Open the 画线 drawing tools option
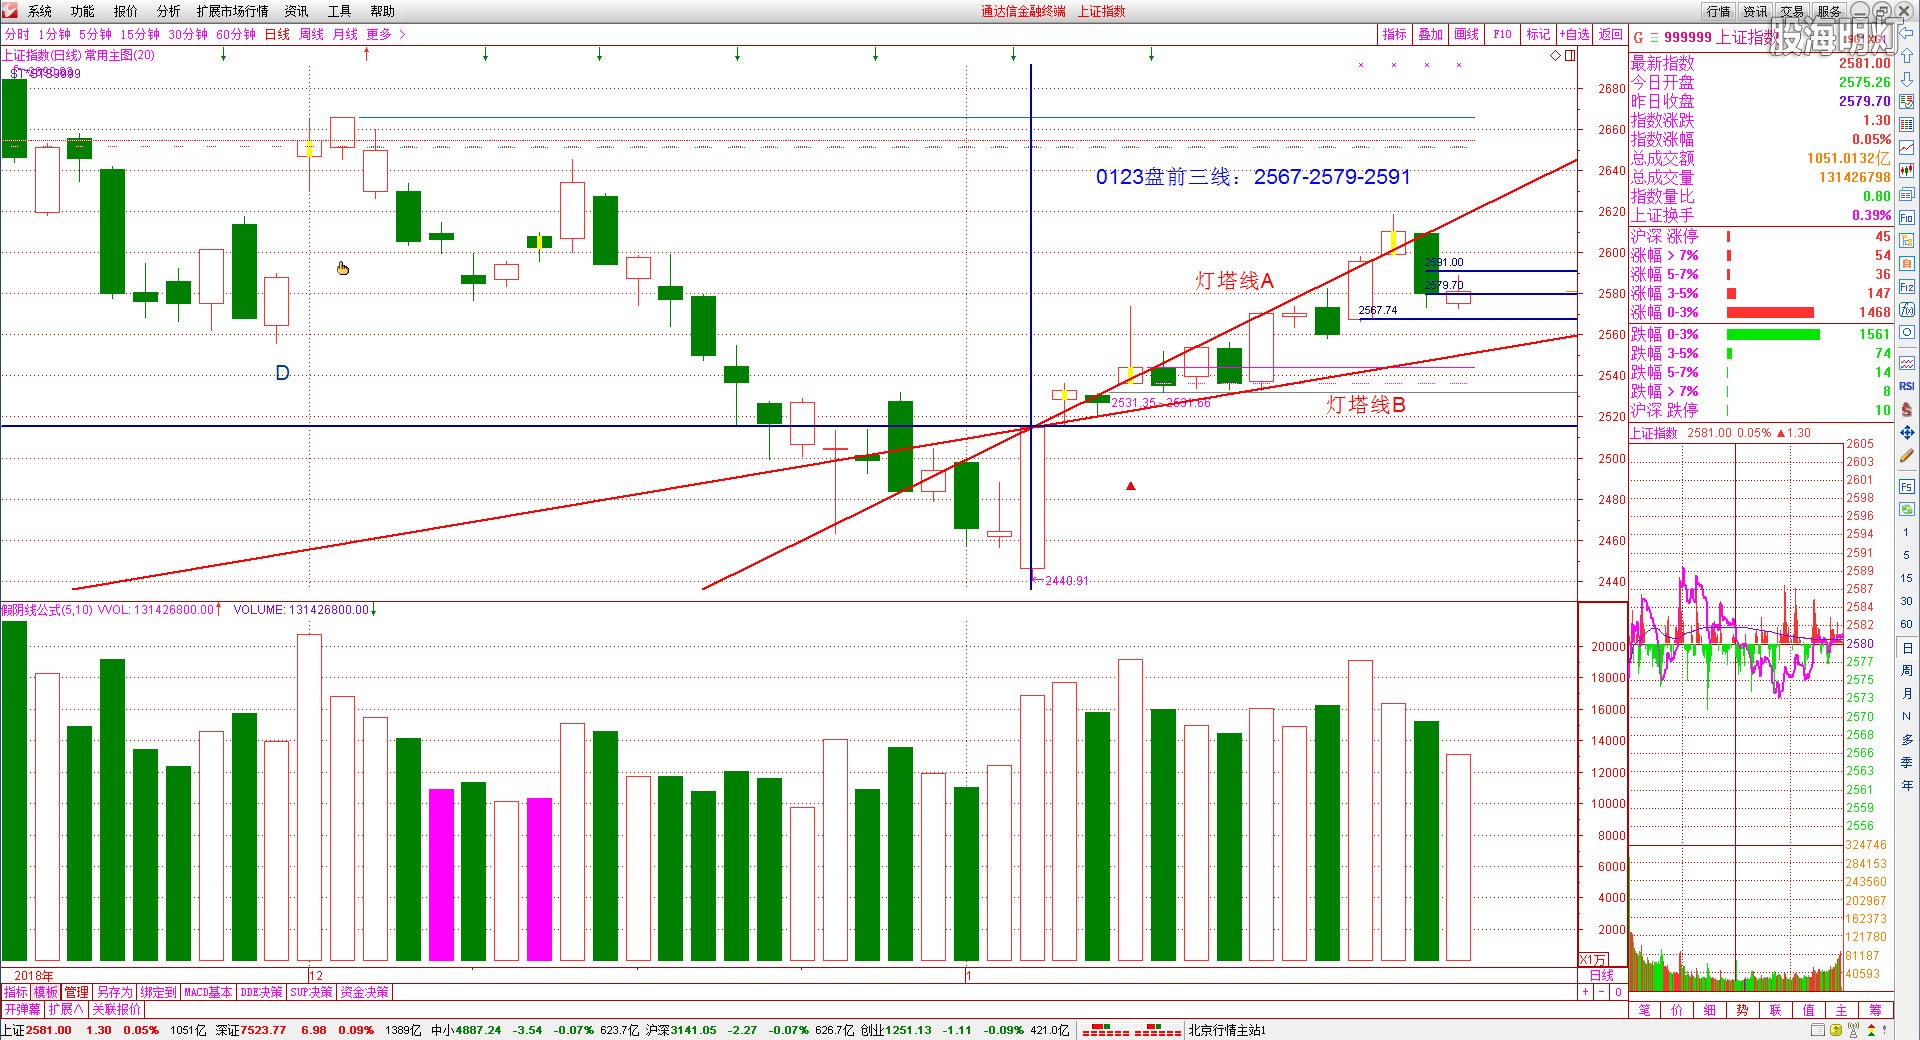Screen dimensions: 1920x1040 pyautogui.click(x=1466, y=34)
